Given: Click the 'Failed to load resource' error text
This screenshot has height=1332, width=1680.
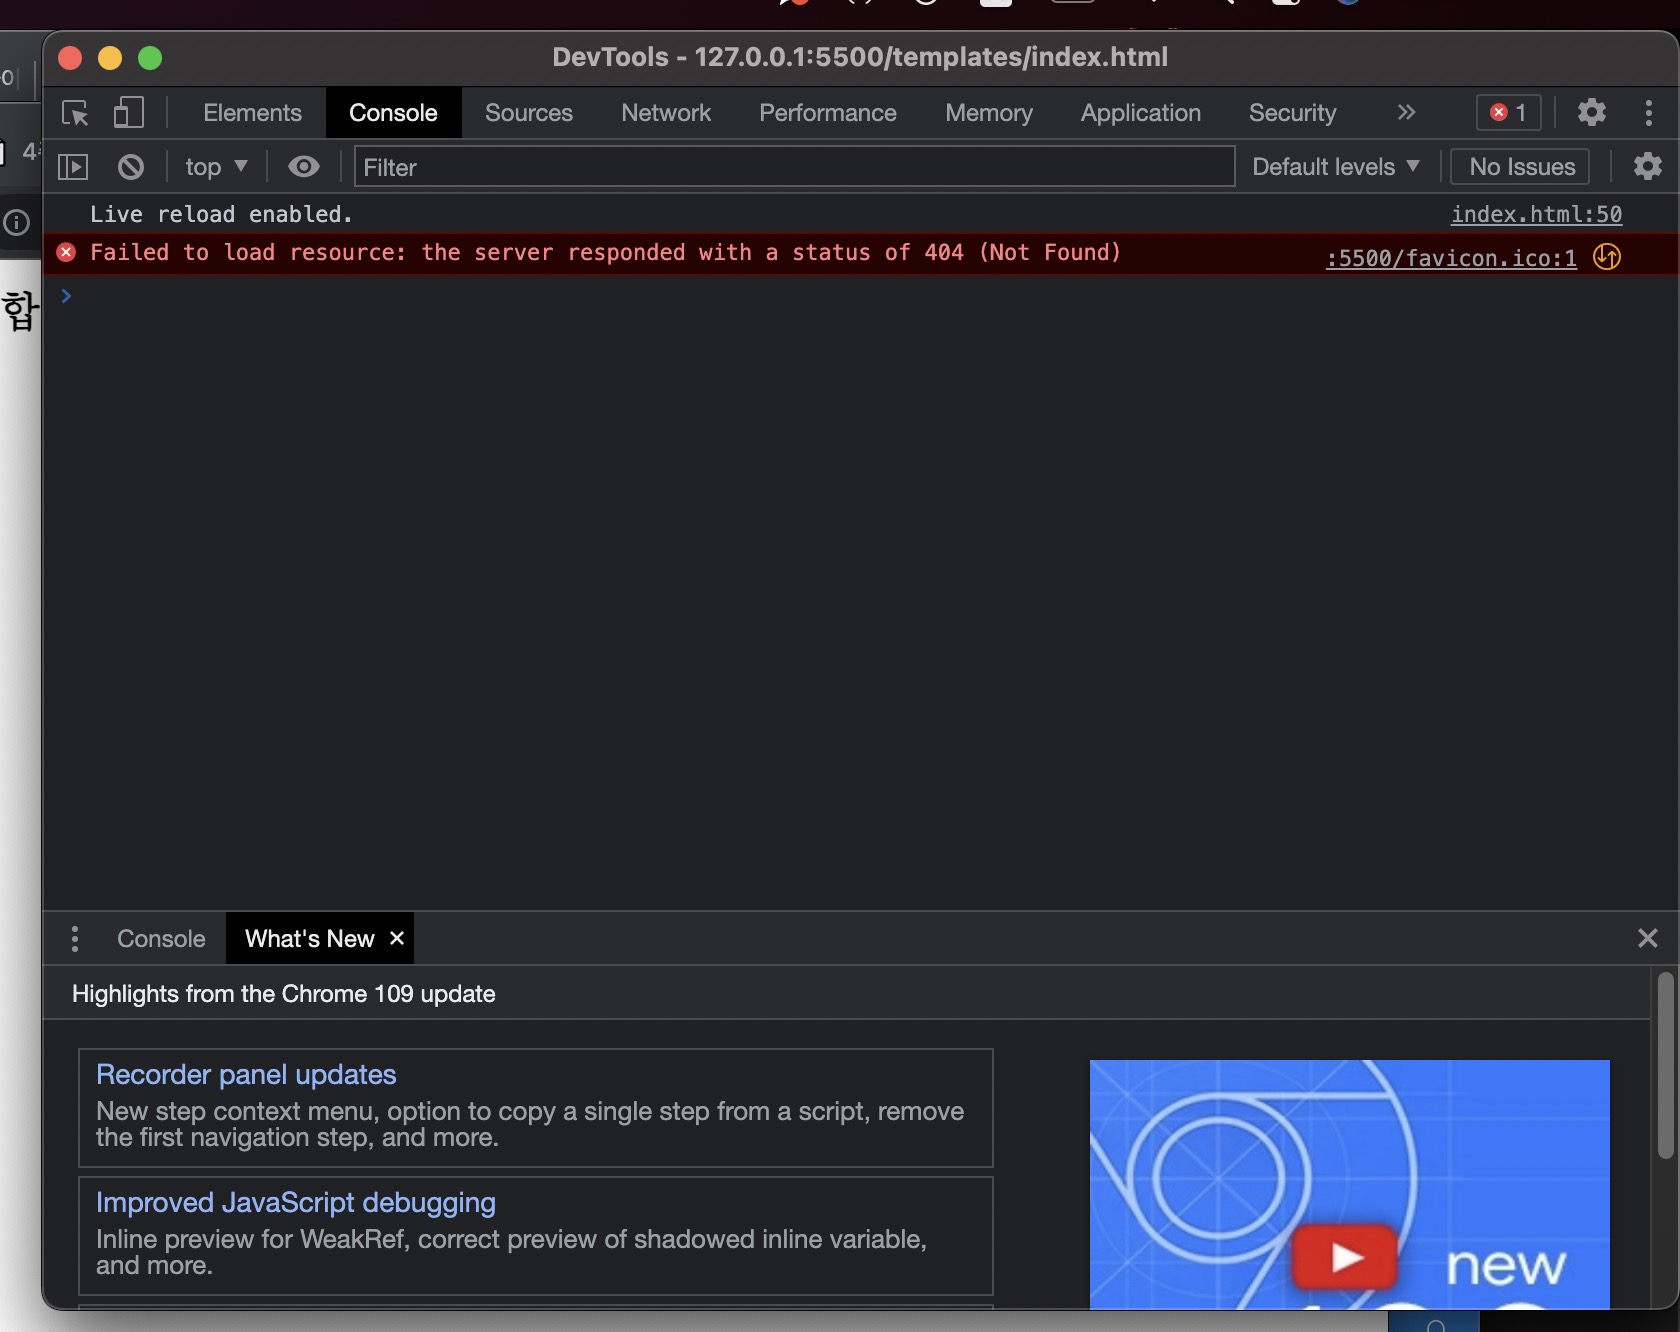Looking at the screenshot, I should (606, 252).
